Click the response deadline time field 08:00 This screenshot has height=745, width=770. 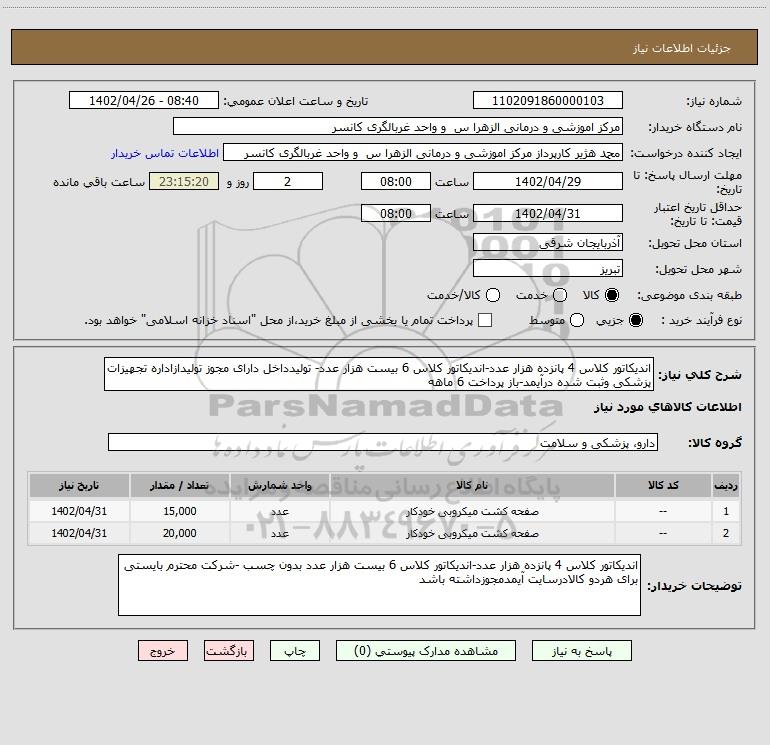[396, 181]
